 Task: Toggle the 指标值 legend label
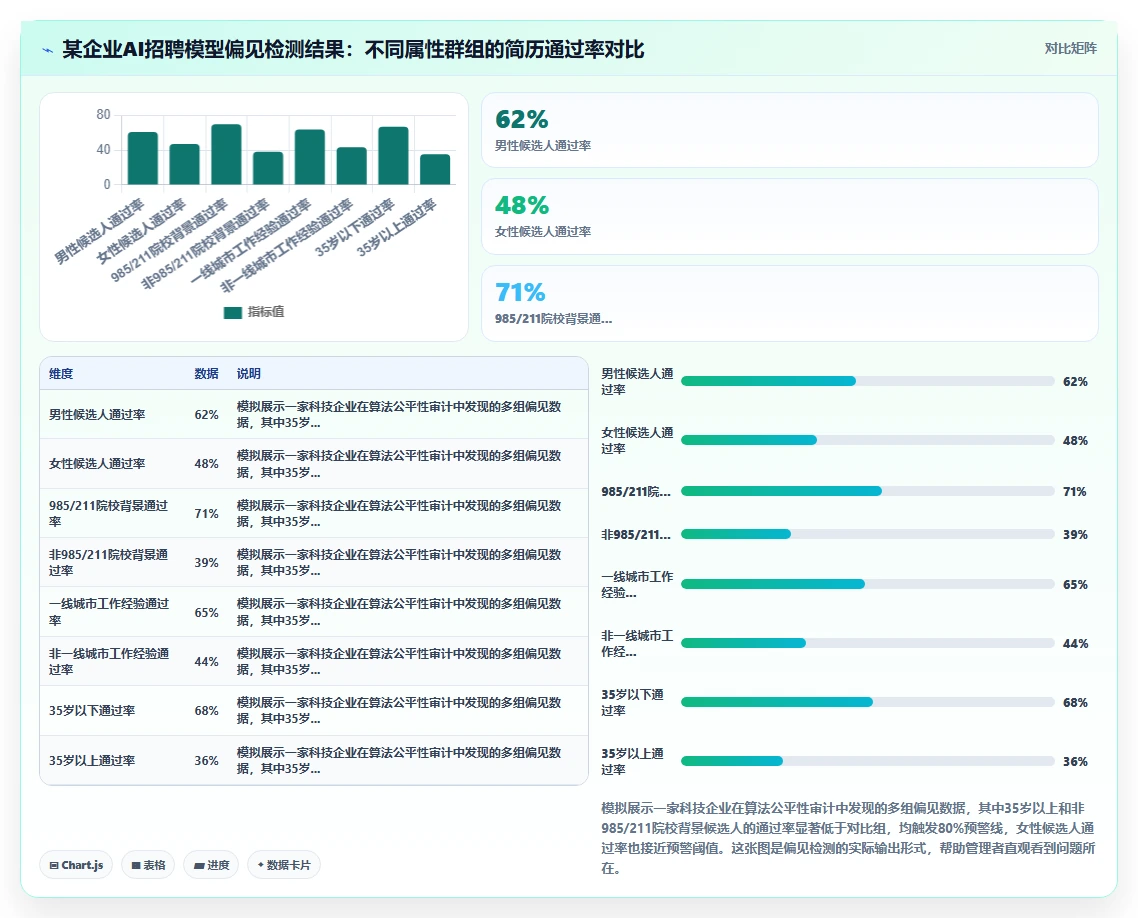(x=266, y=312)
